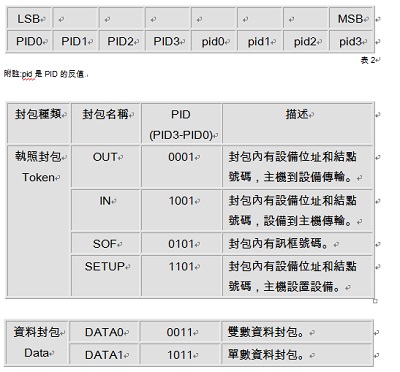Click the OUT packet name cell

click(x=106, y=166)
